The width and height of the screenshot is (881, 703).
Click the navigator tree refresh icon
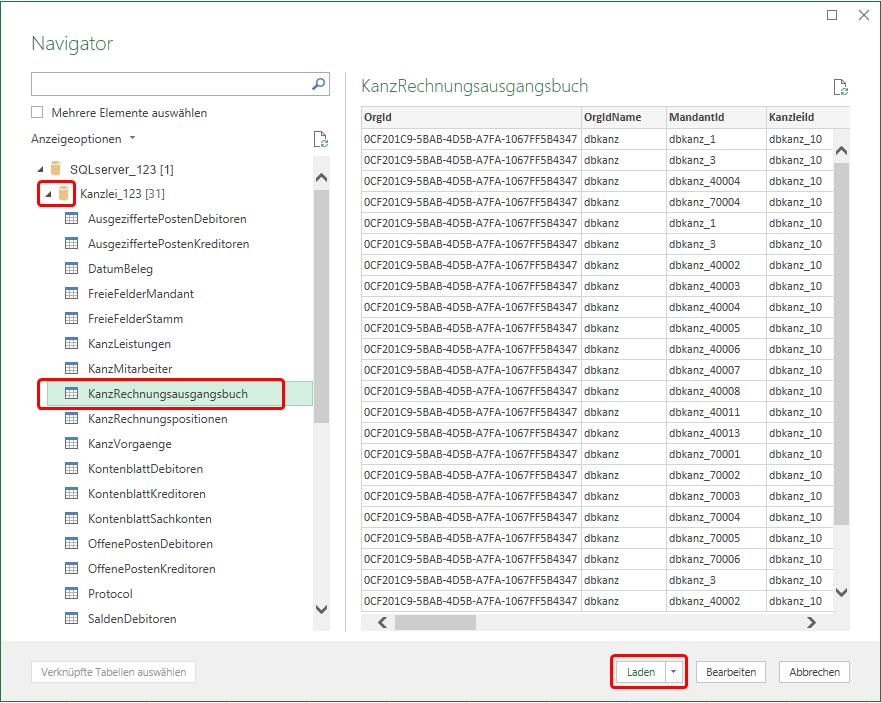(x=321, y=139)
